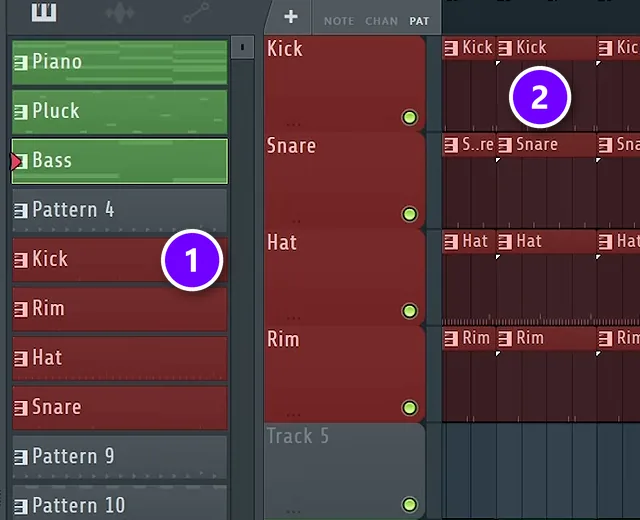
Task: Click the pattern icon beside Pattern 9
Action: pyautogui.click(x=20, y=458)
